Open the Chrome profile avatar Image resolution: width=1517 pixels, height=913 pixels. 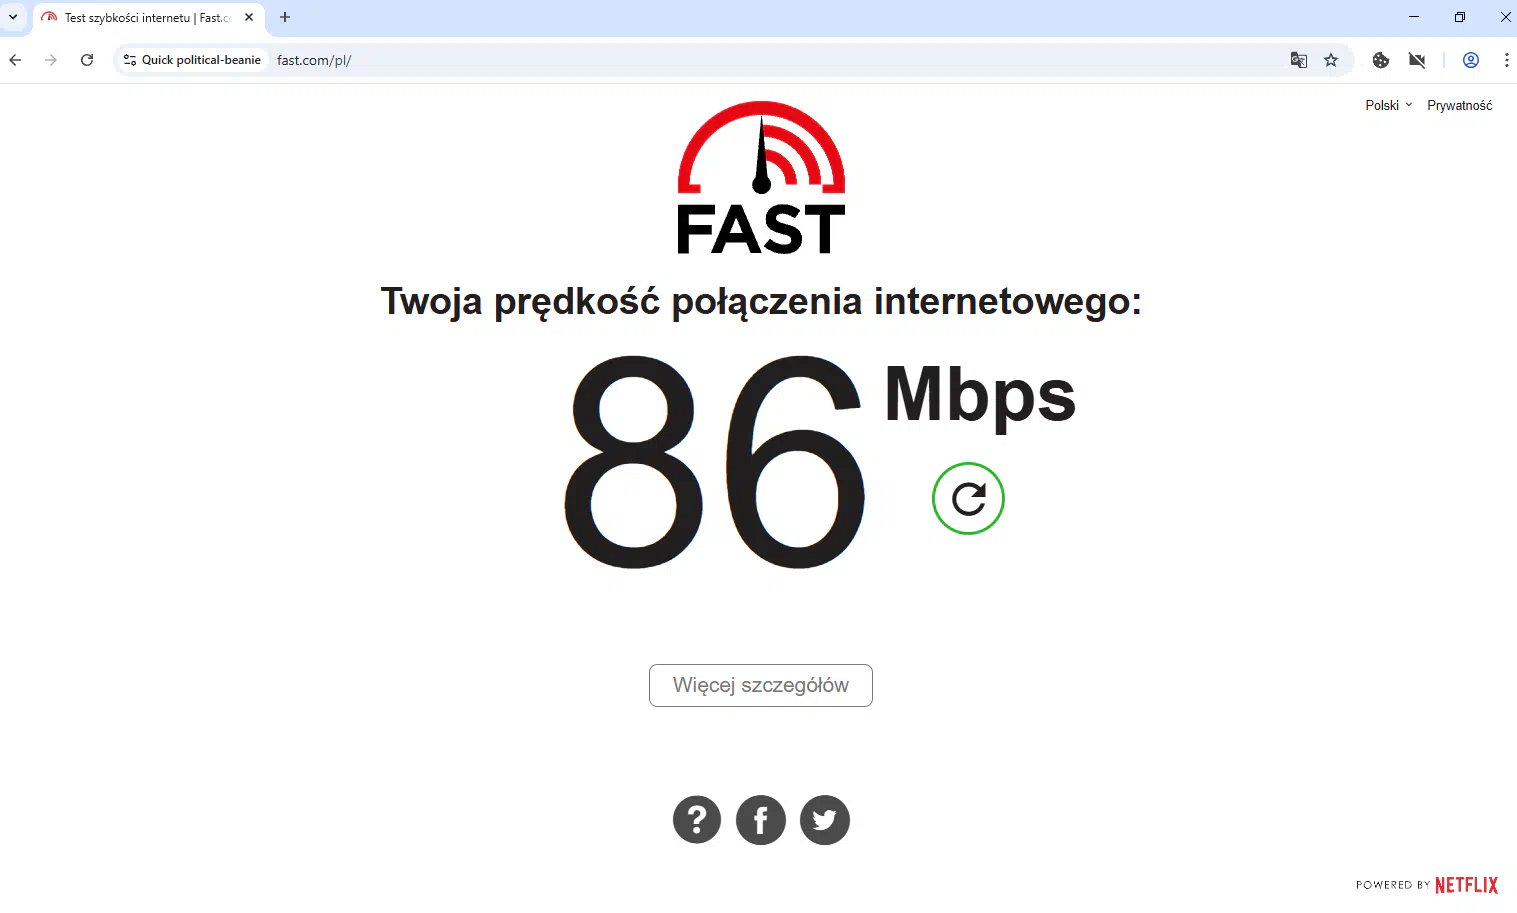(1471, 60)
